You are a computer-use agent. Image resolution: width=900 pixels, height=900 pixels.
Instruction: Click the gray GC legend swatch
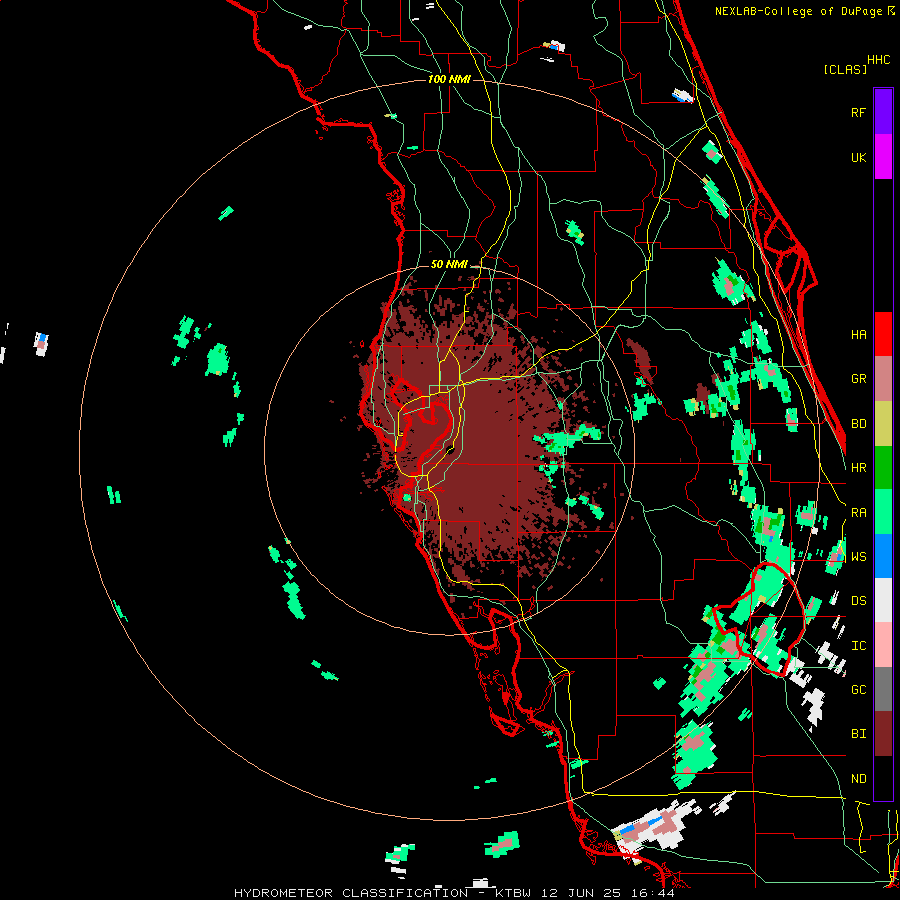click(883, 689)
